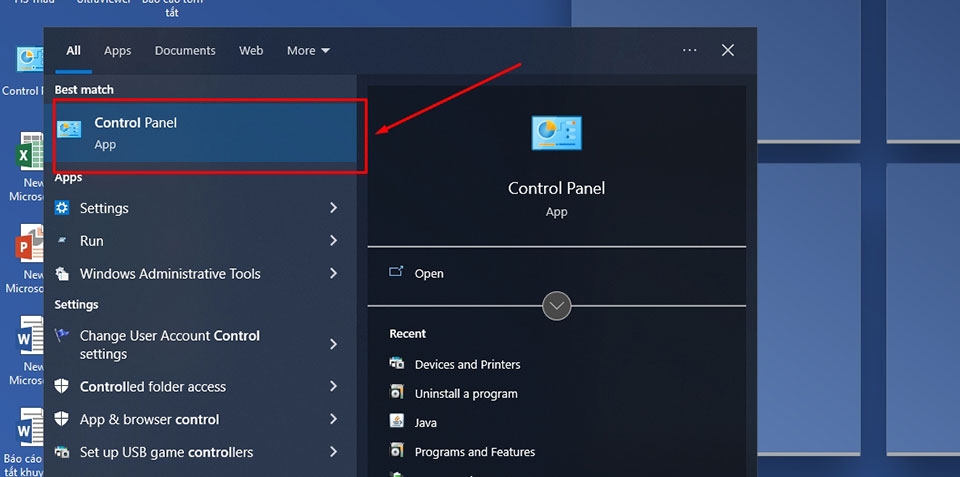960x477 pixels.
Task: Open Programs and Features from Recent
Action: click(x=475, y=452)
